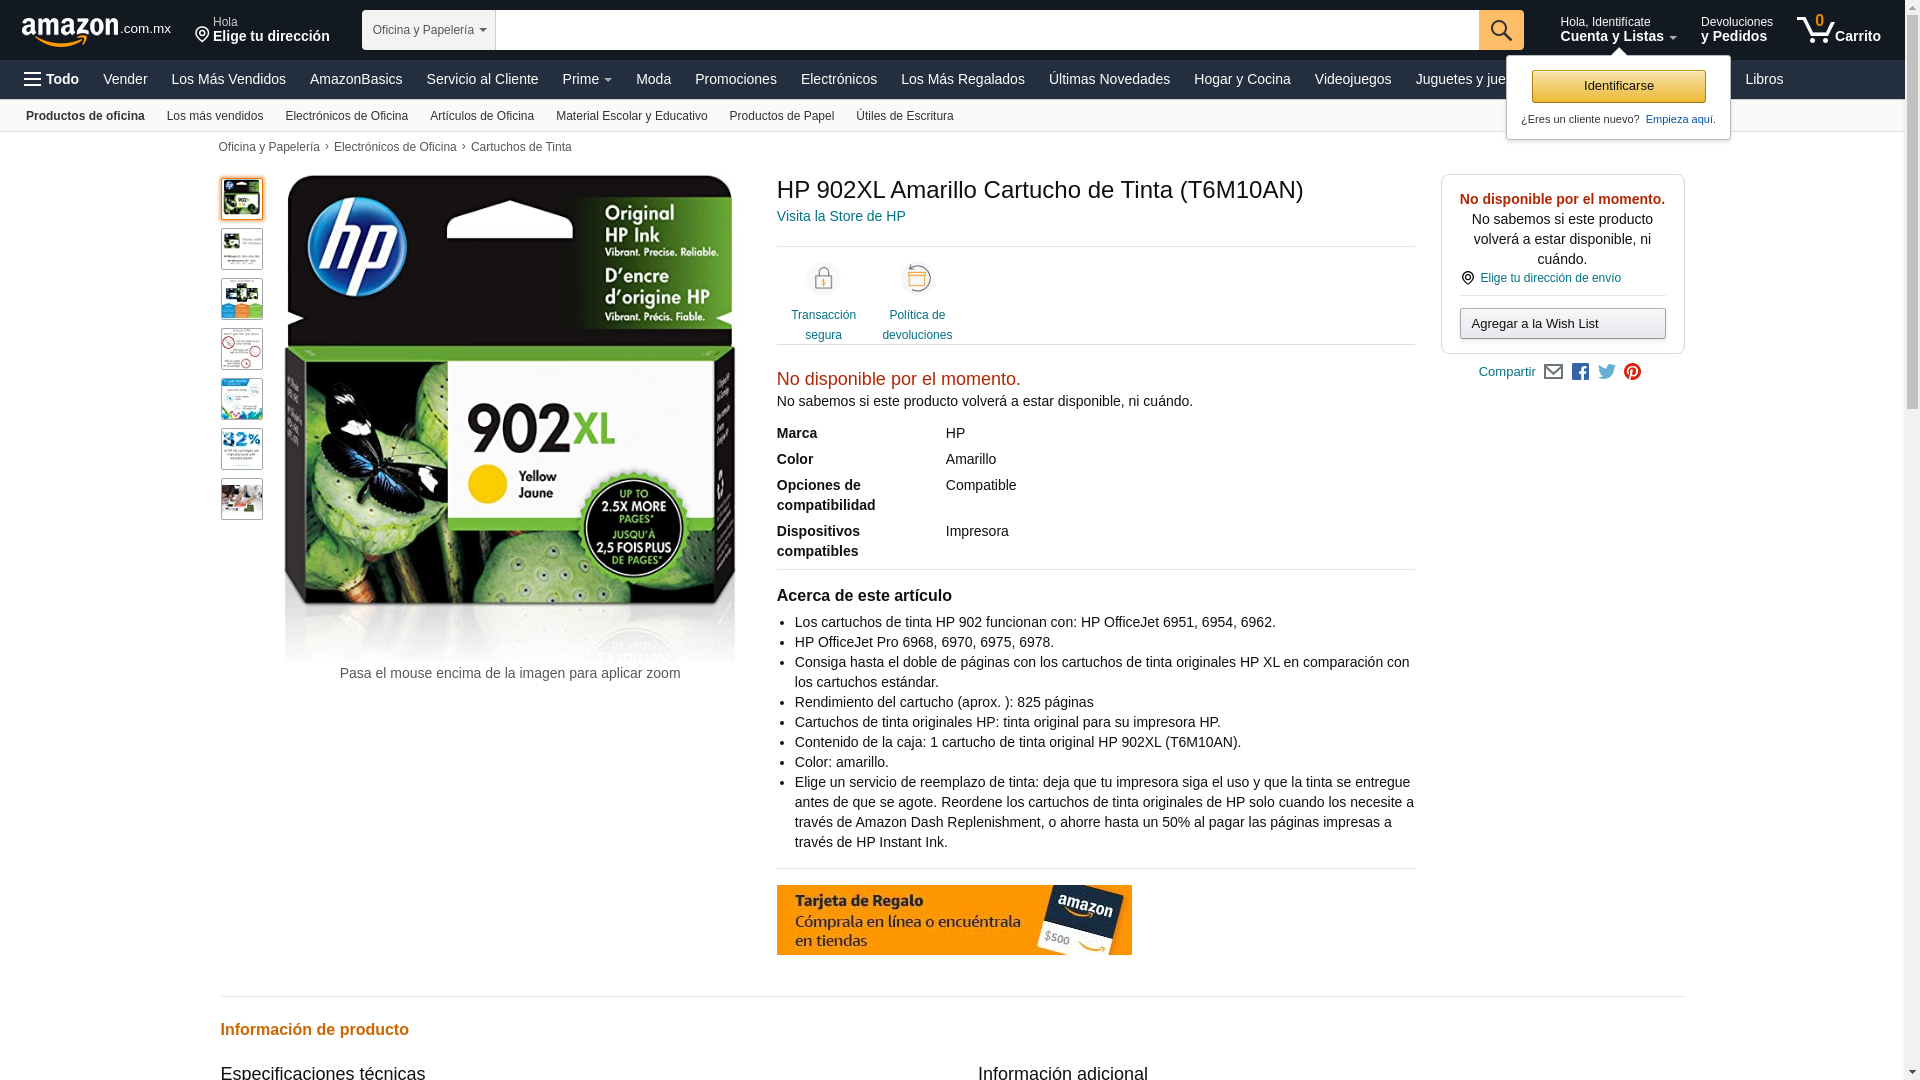Select the second product thumbnail image

pos(242,249)
